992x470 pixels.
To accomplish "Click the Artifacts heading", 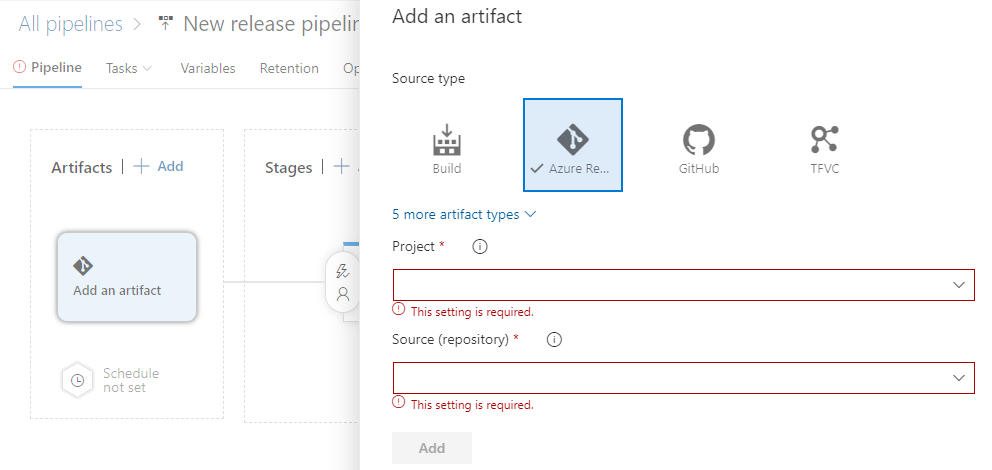I will pyautogui.click(x=82, y=168).
